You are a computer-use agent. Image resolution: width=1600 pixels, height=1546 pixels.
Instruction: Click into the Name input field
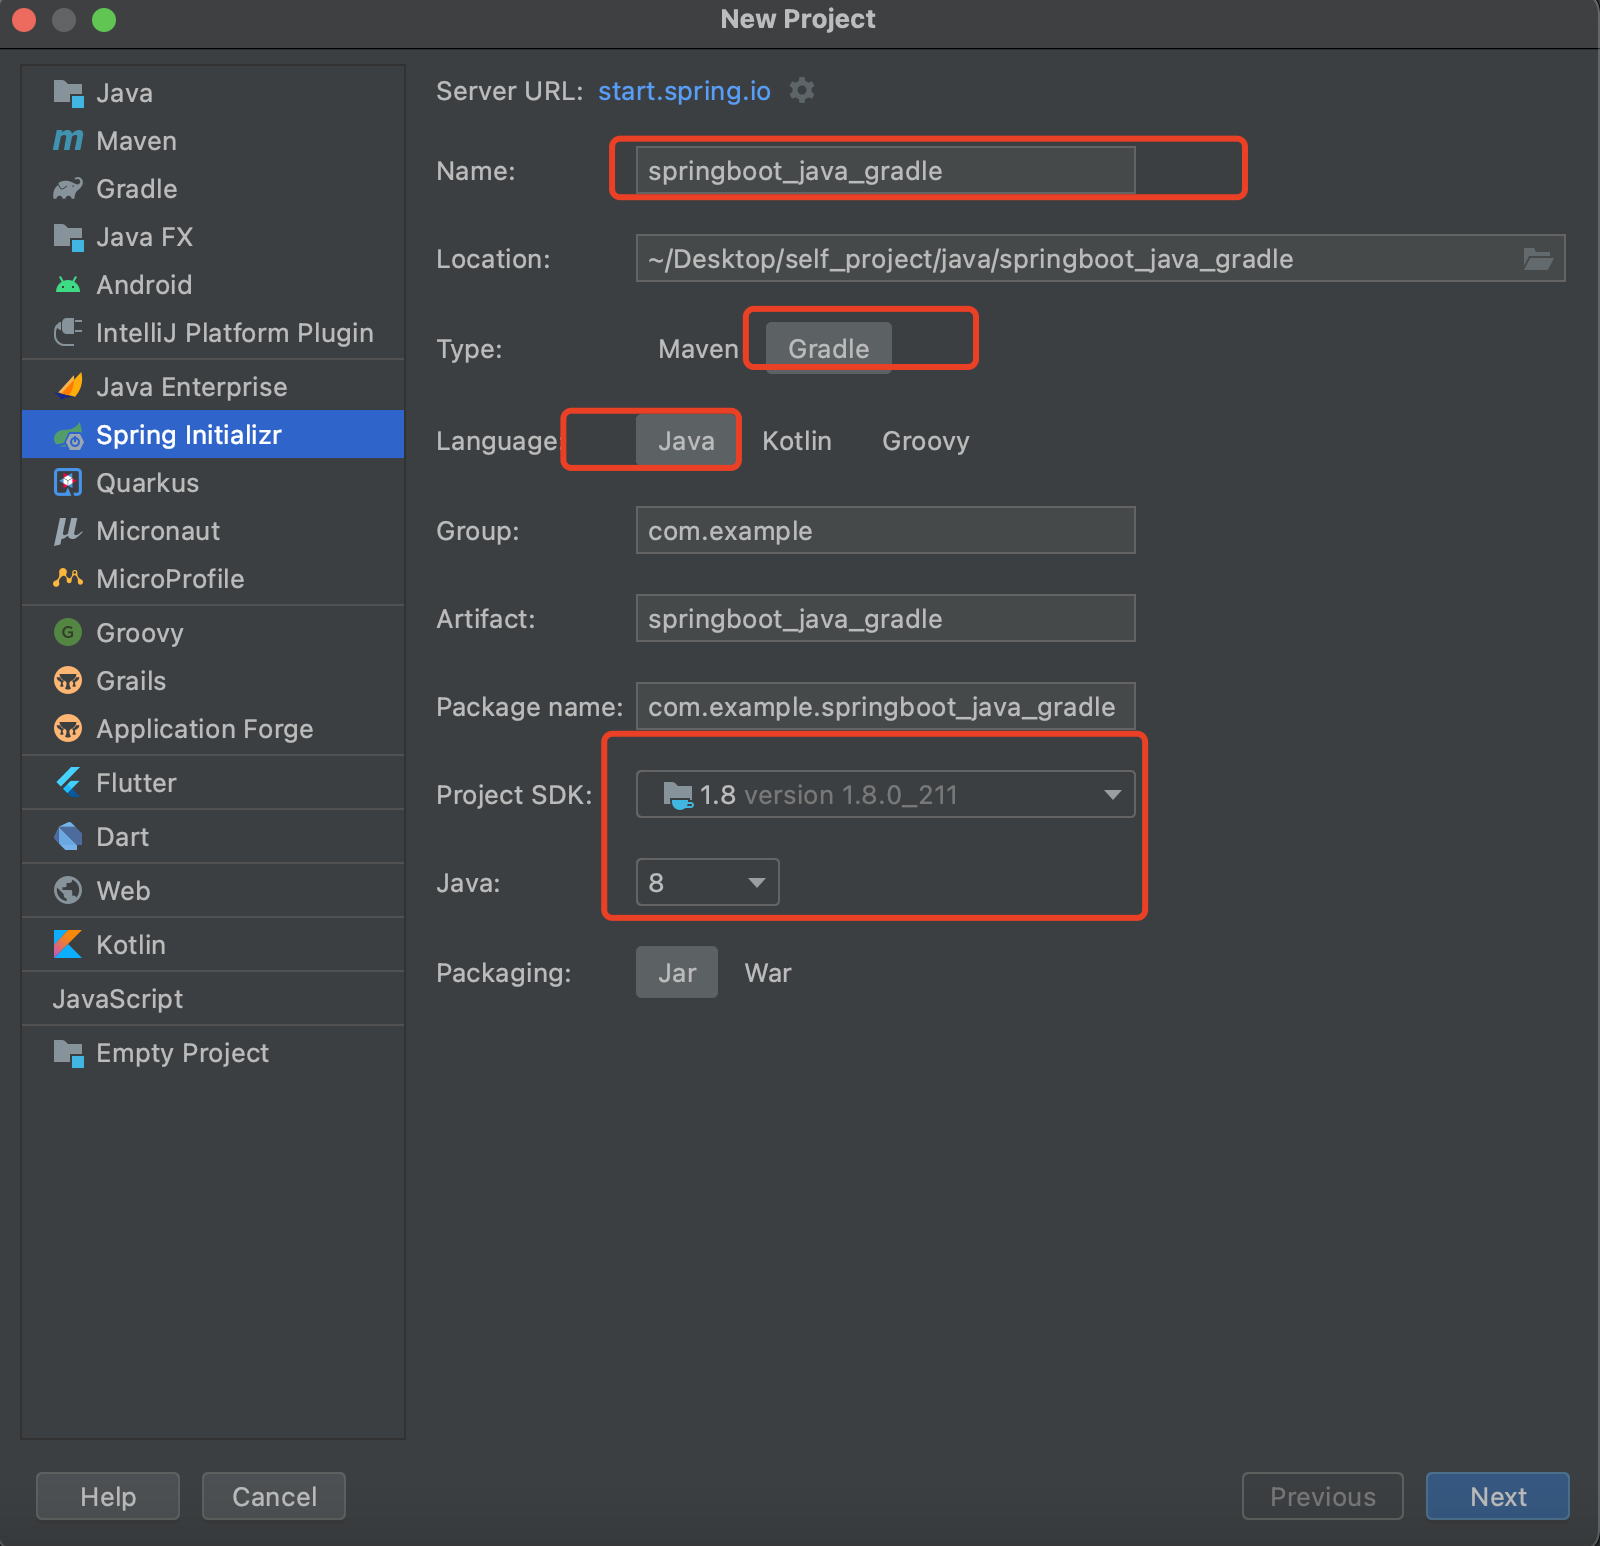(886, 171)
